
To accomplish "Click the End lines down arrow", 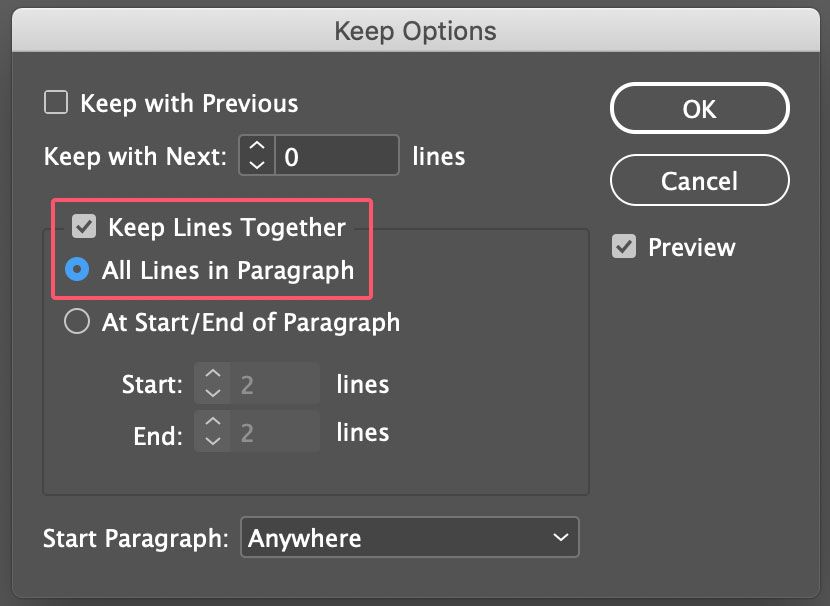I will (212, 441).
